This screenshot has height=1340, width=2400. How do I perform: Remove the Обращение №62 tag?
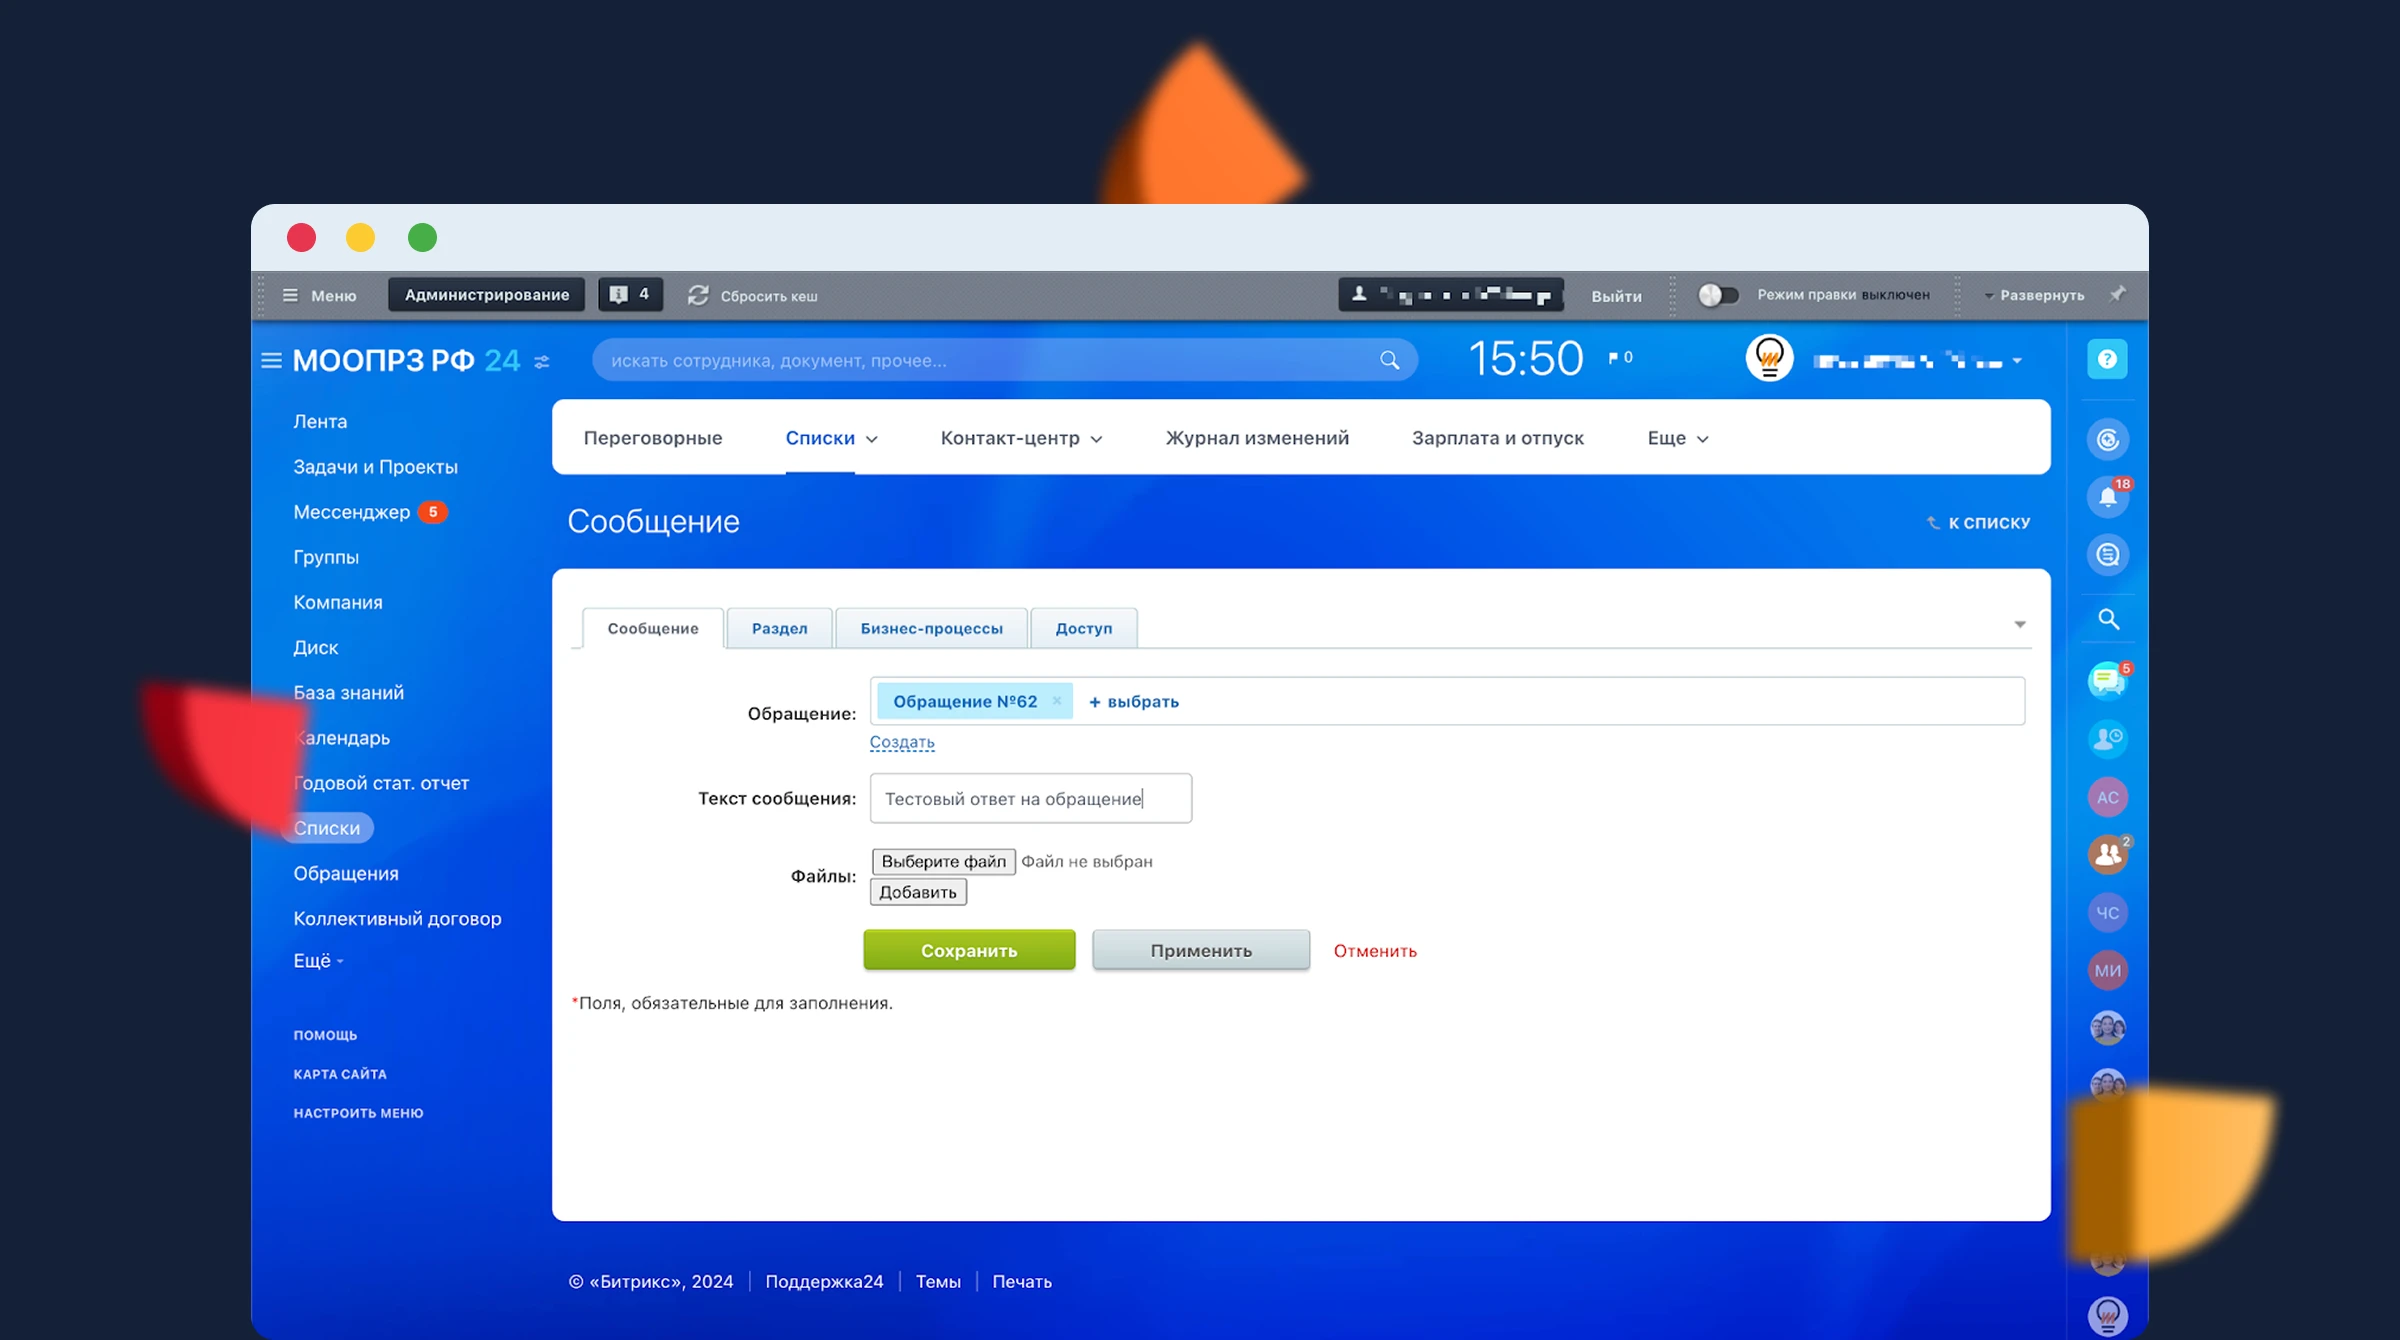pyautogui.click(x=1056, y=701)
